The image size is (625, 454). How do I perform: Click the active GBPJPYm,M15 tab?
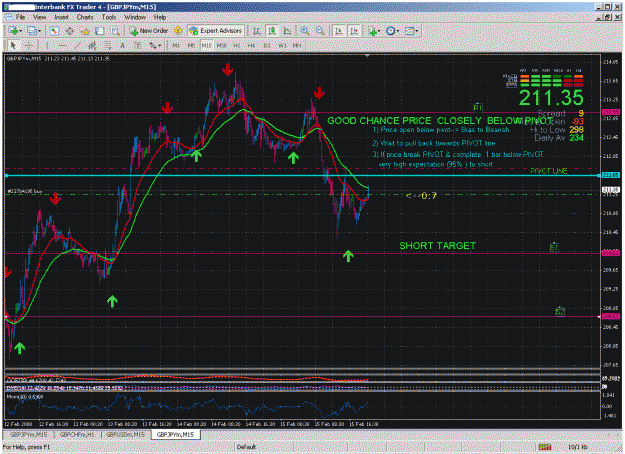175,434
